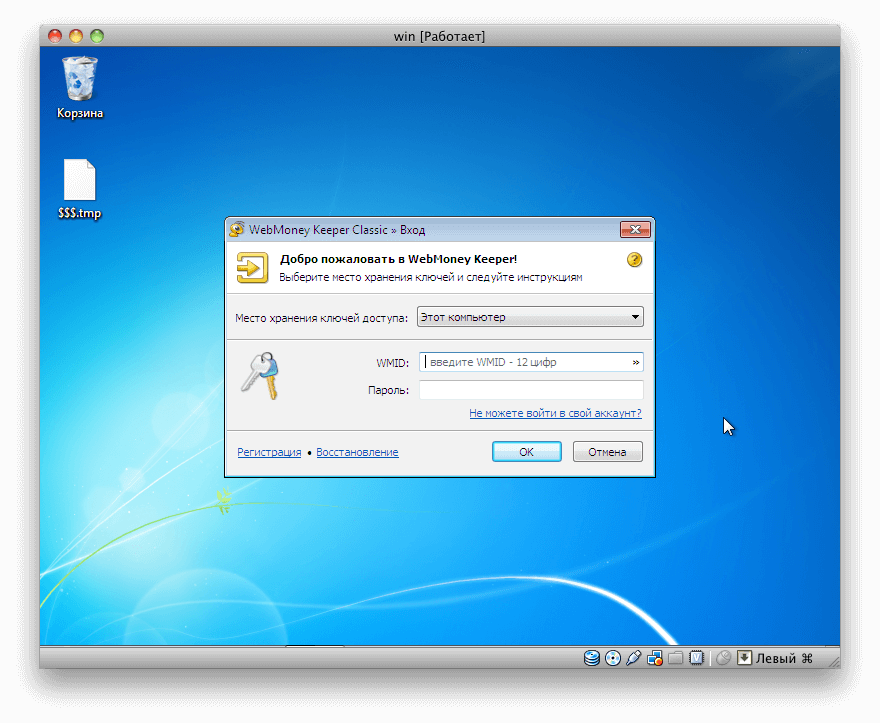Click the red close button of win window
This screenshot has height=723, width=880.
pyautogui.click(x=55, y=36)
